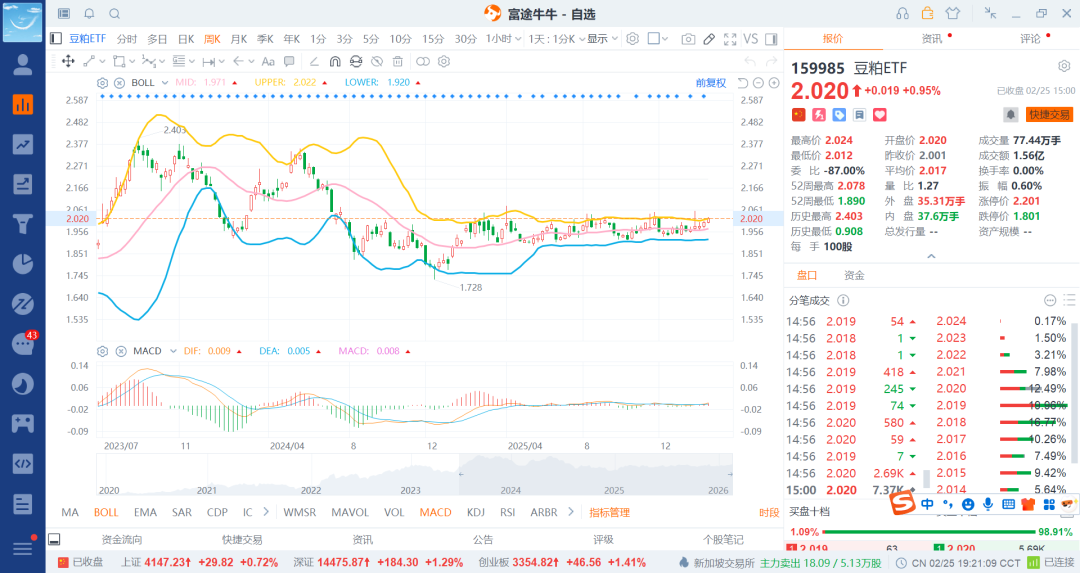This screenshot has height=573, width=1080.
Task: Toggle the right sidebar panel icon
Action: (771, 39)
